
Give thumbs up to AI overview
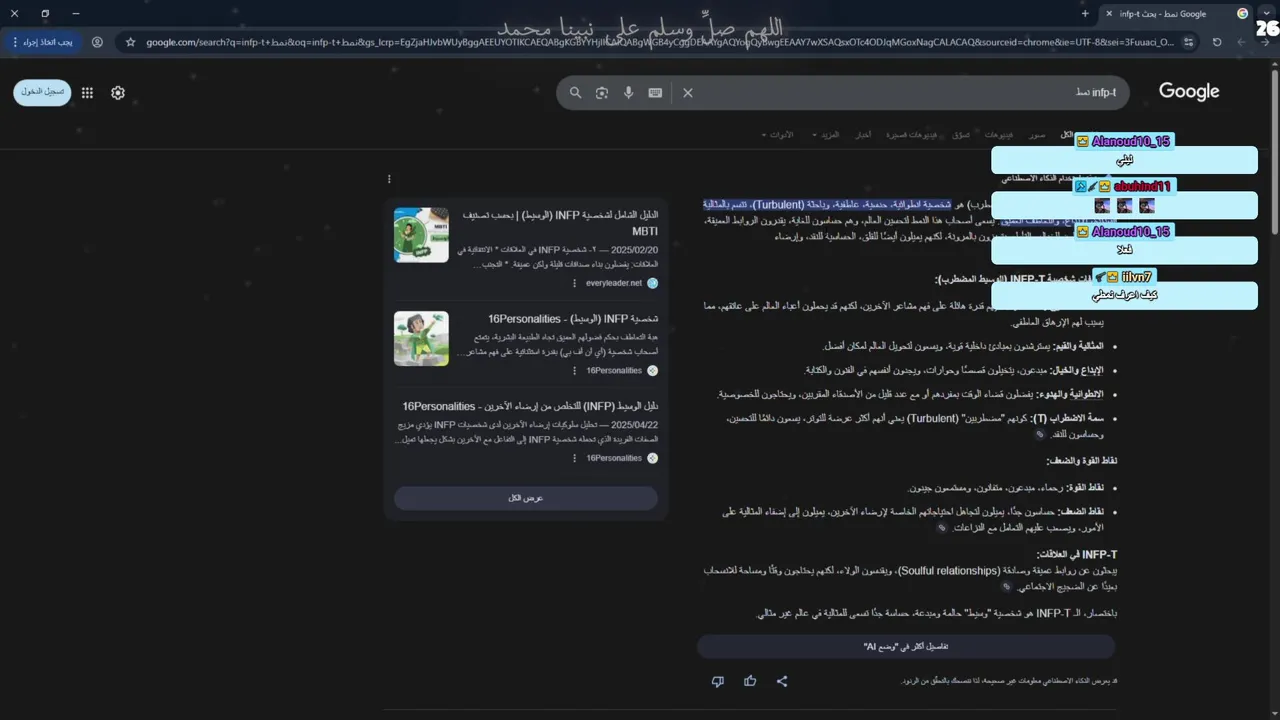pyautogui.click(x=750, y=681)
